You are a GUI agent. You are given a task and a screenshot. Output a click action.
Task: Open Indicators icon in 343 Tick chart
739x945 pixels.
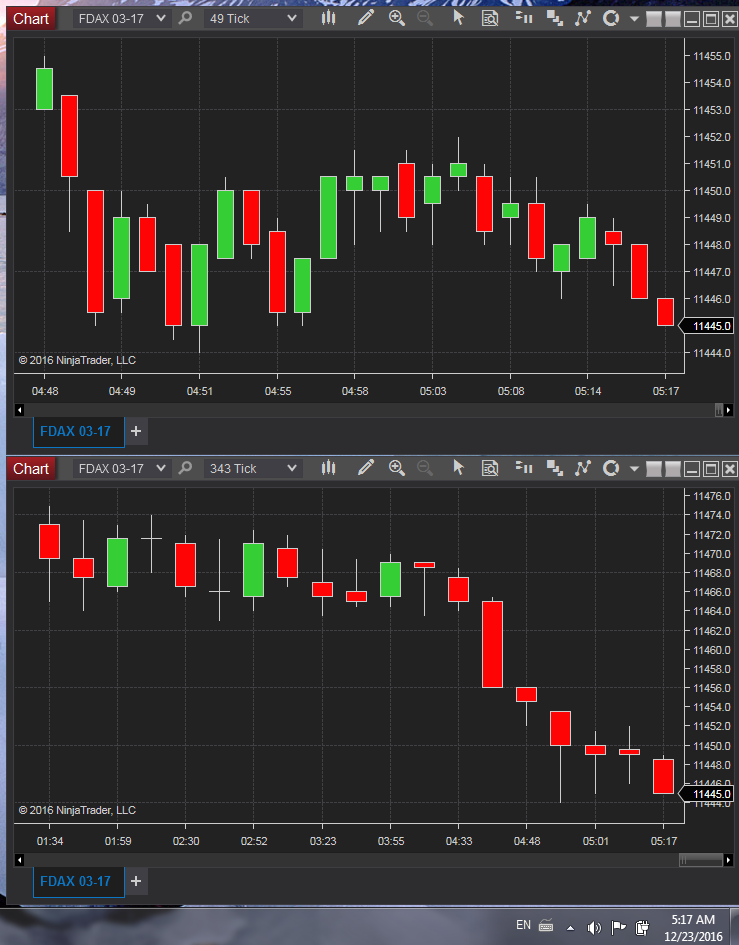click(583, 468)
